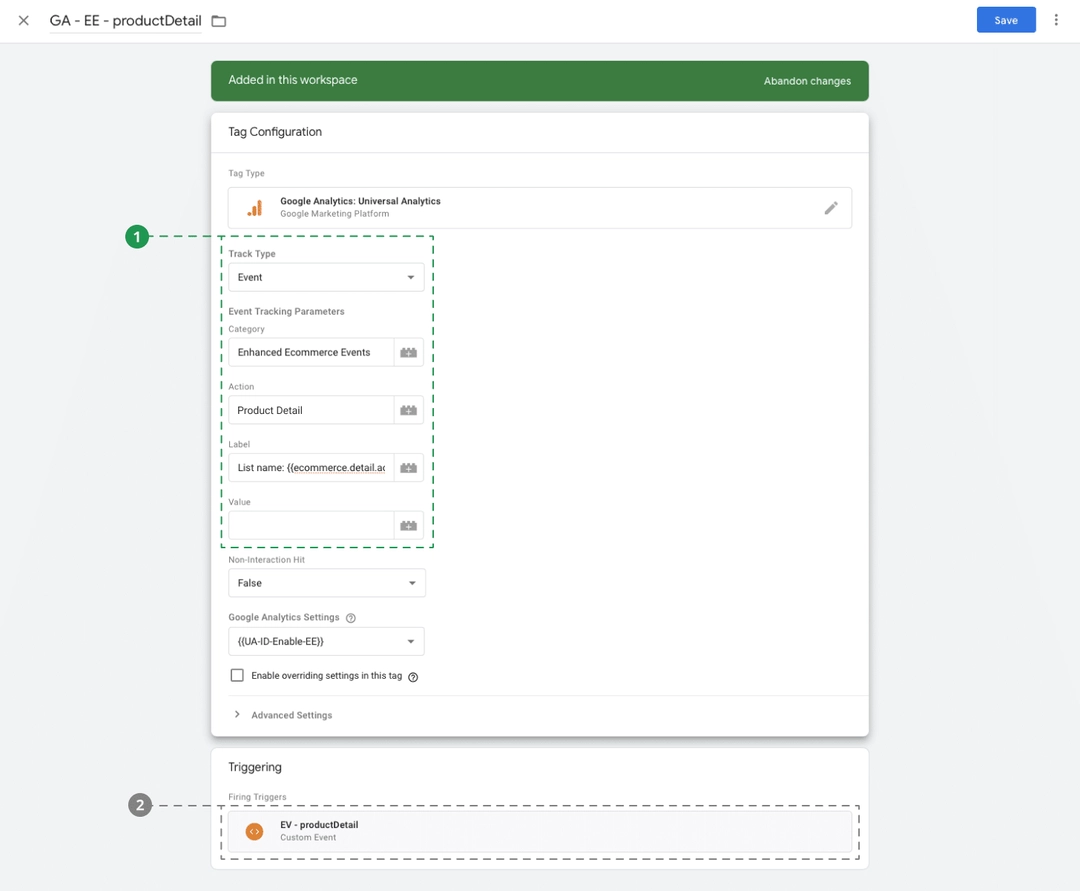The image size is (1080, 891).
Task: Insert variable in Action field via brick icon
Action: point(408,410)
